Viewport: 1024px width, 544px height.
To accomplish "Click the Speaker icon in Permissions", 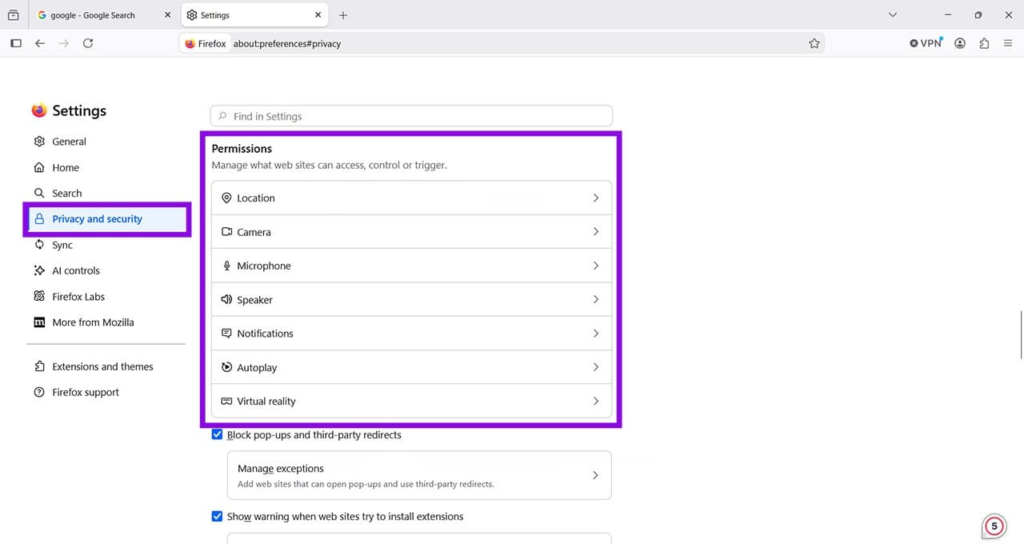I will tap(226, 300).
